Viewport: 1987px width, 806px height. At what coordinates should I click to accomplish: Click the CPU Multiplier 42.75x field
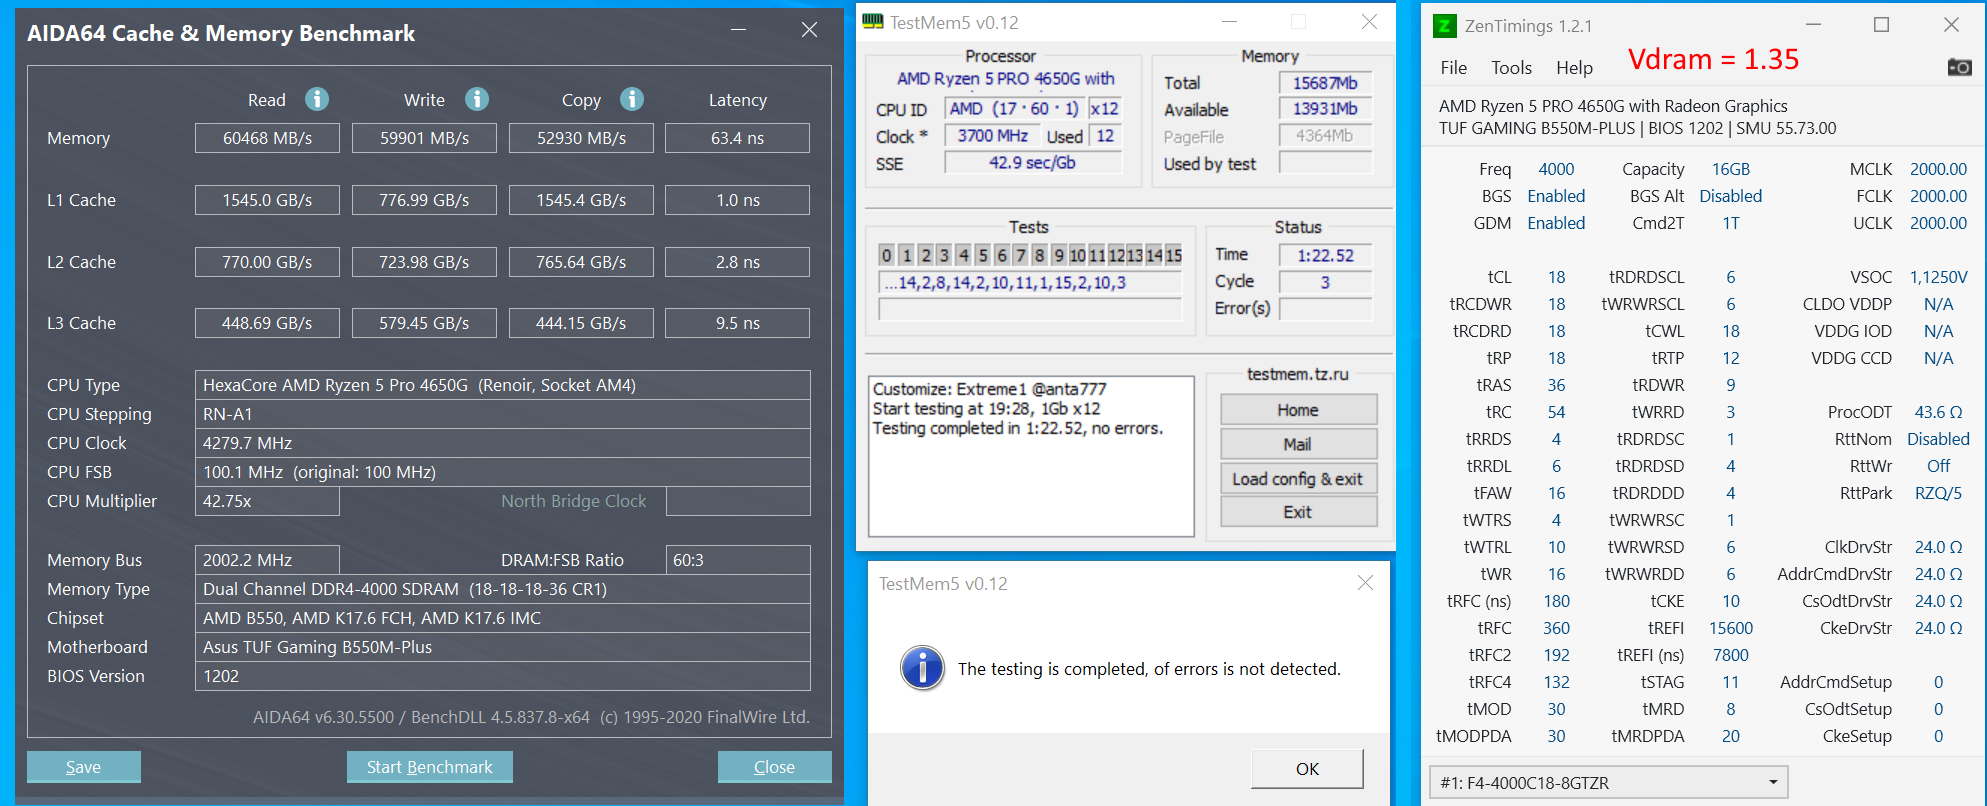click(267, 501)
